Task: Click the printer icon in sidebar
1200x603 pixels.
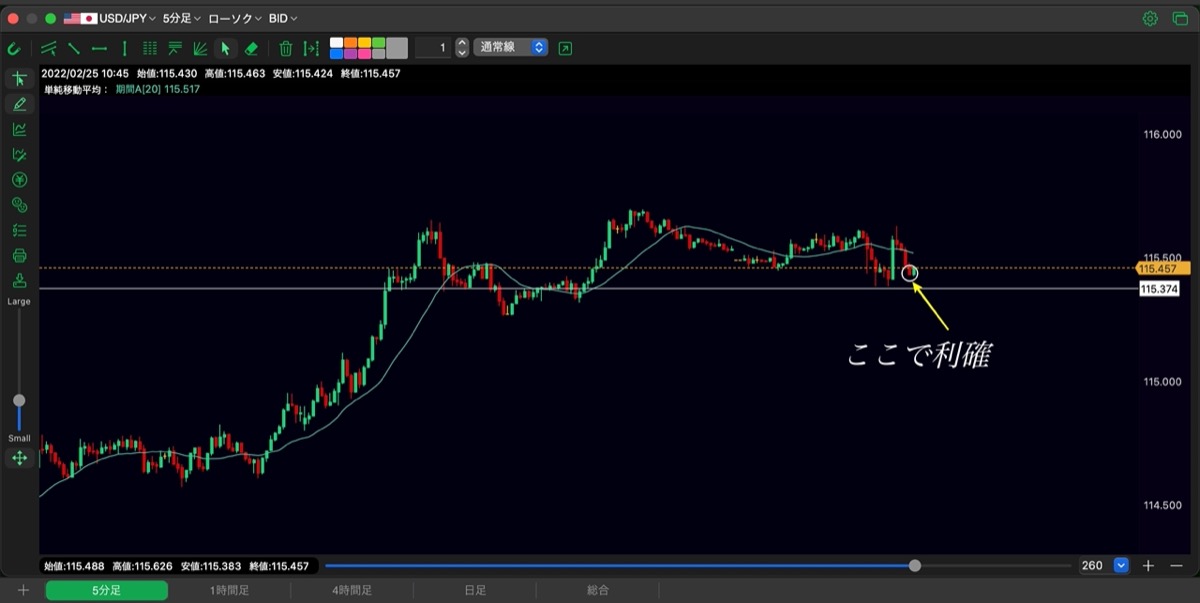Action: 19,256
